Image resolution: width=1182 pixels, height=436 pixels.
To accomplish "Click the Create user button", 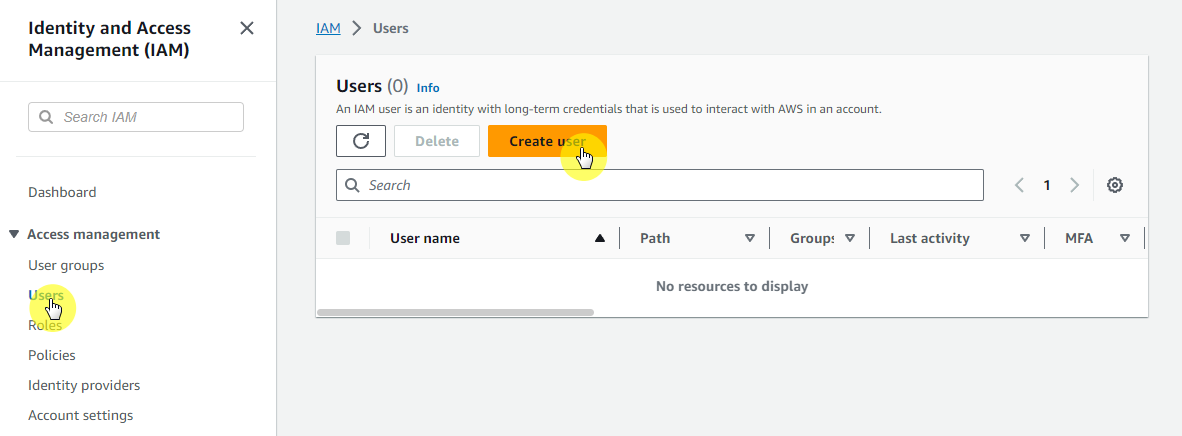I will pyautogui.click(x=547, y=141).
